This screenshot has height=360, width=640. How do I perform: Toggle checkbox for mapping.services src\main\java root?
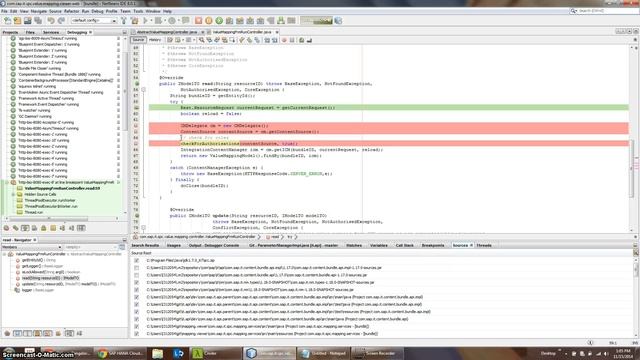[x=137, y=327]
